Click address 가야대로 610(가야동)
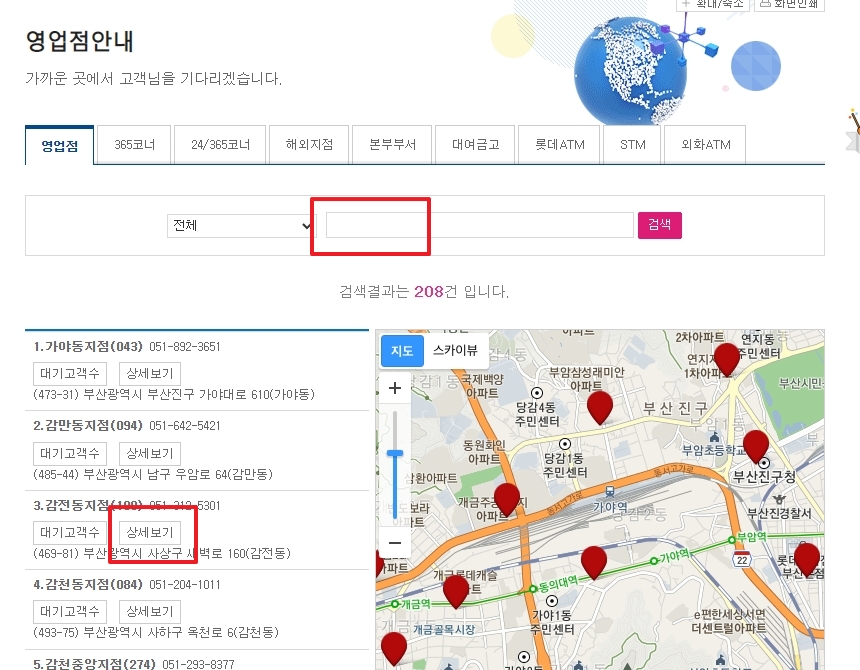860x670 pixels. pos(257,395)
